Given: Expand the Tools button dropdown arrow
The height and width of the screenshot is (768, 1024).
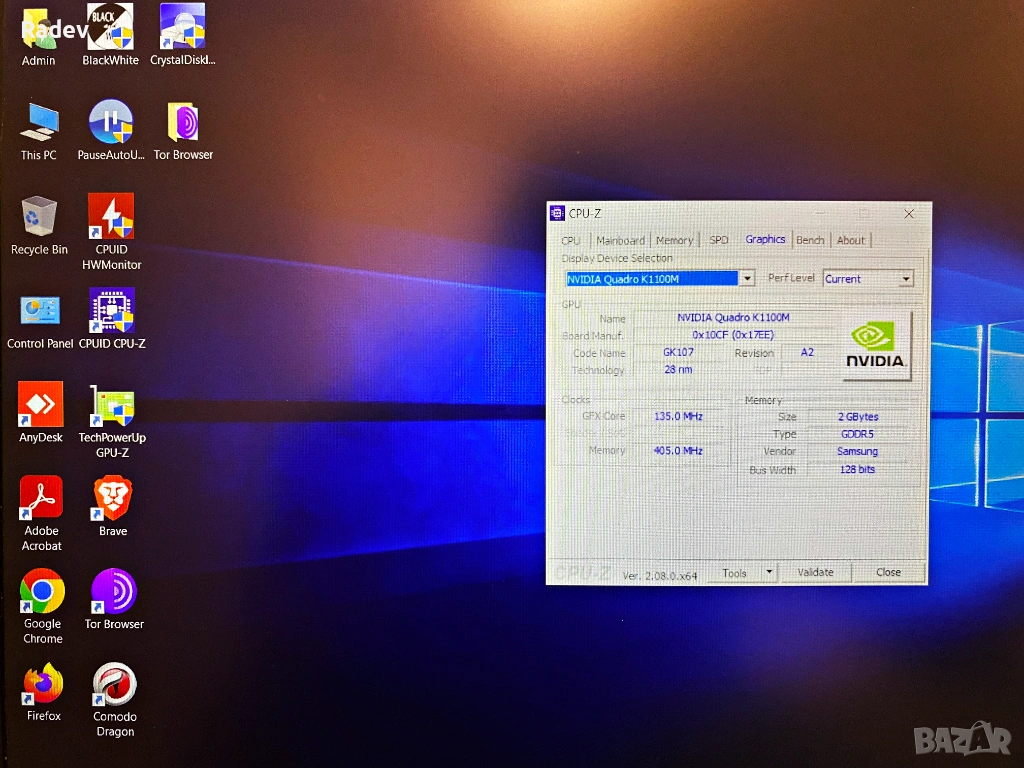Looking at the screenshot, I should coord(769,573).
